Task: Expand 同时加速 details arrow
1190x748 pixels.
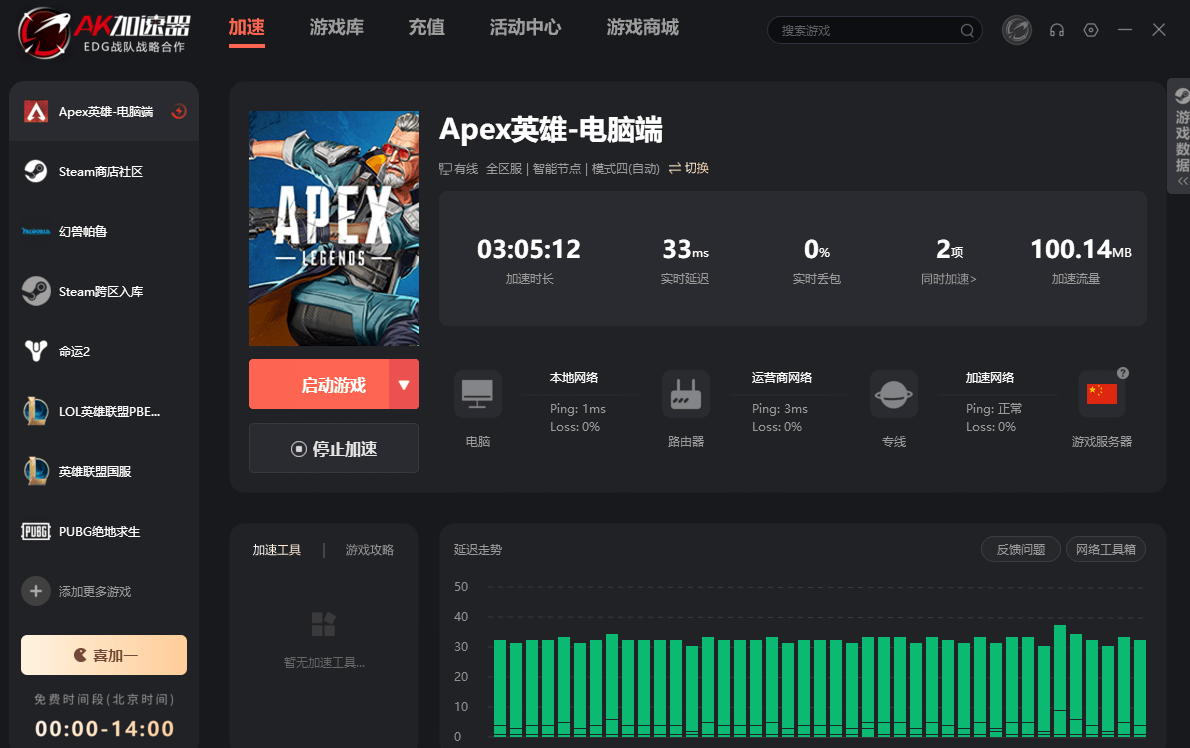Action: (973, 279)
